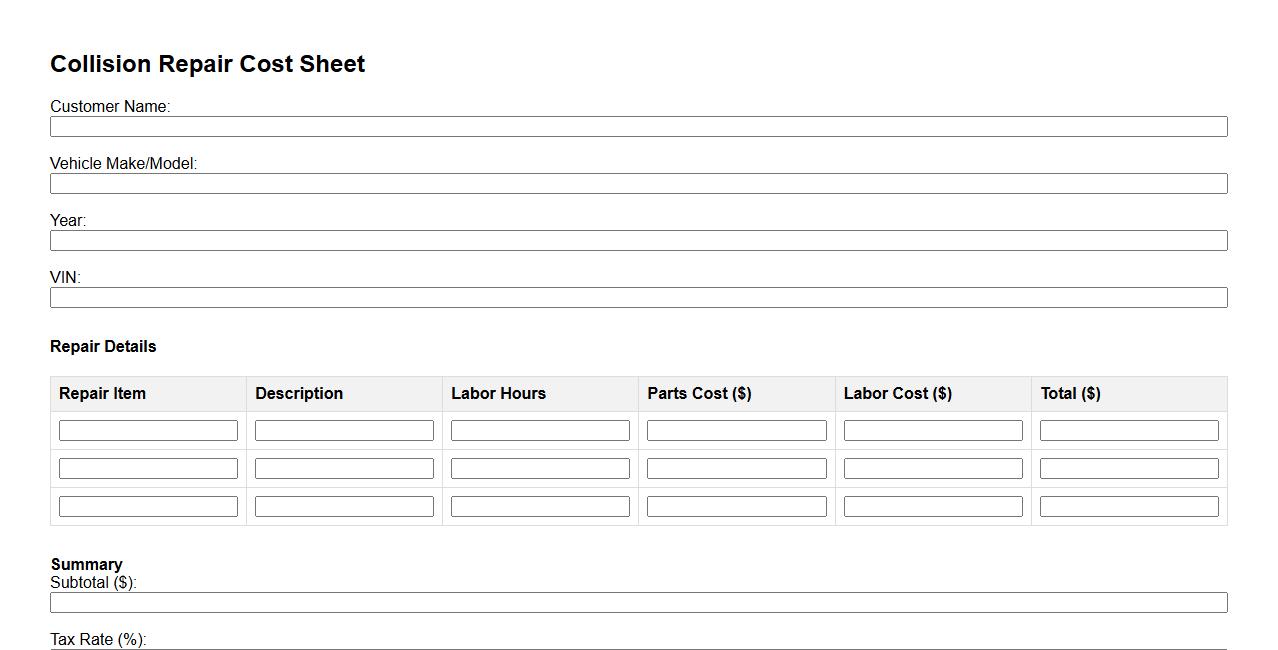Focus second row Description field

(x=344, y=468)
